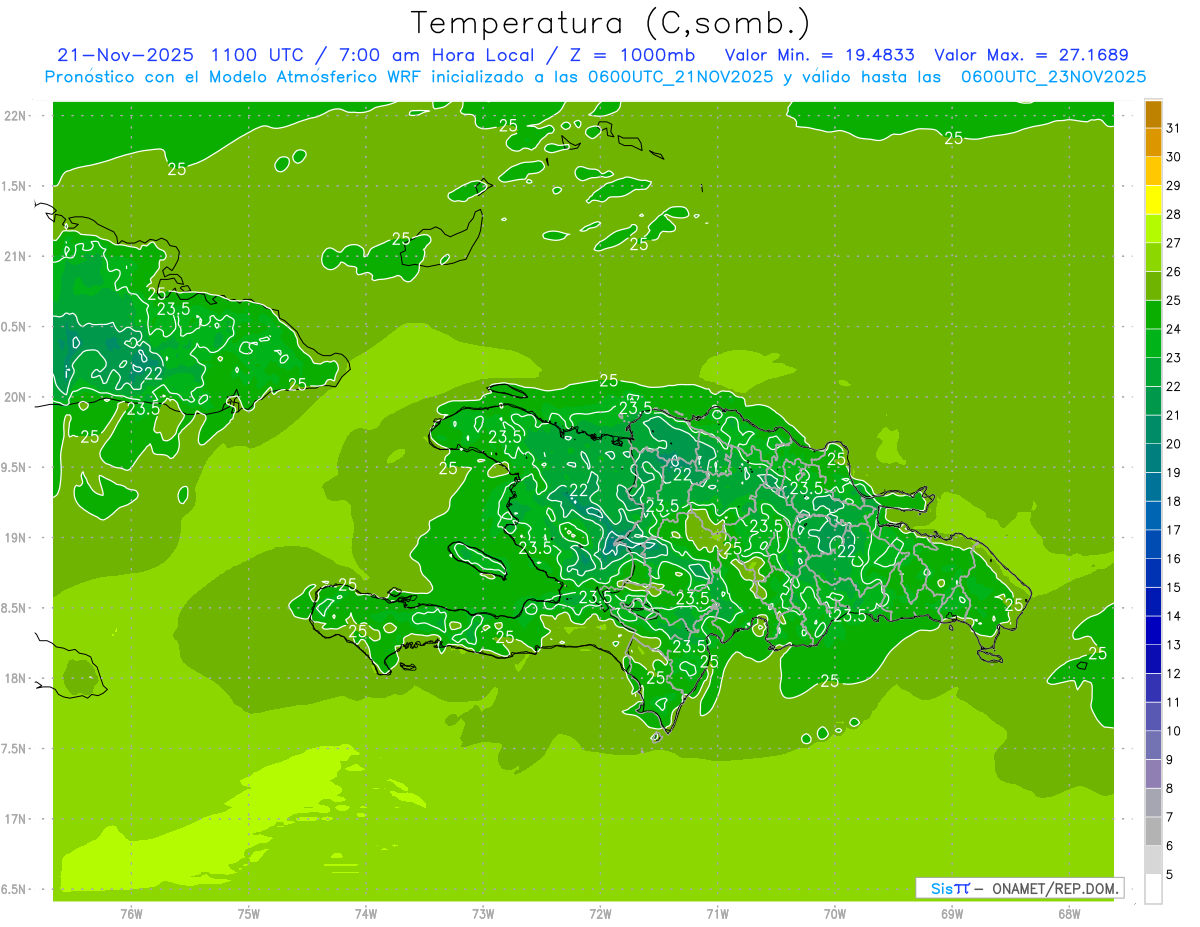Viewport: 1200px width, 927px height.
Task: Click the '72W' longitude axis label
Action: pyautogui.click(x=601, y=914)
